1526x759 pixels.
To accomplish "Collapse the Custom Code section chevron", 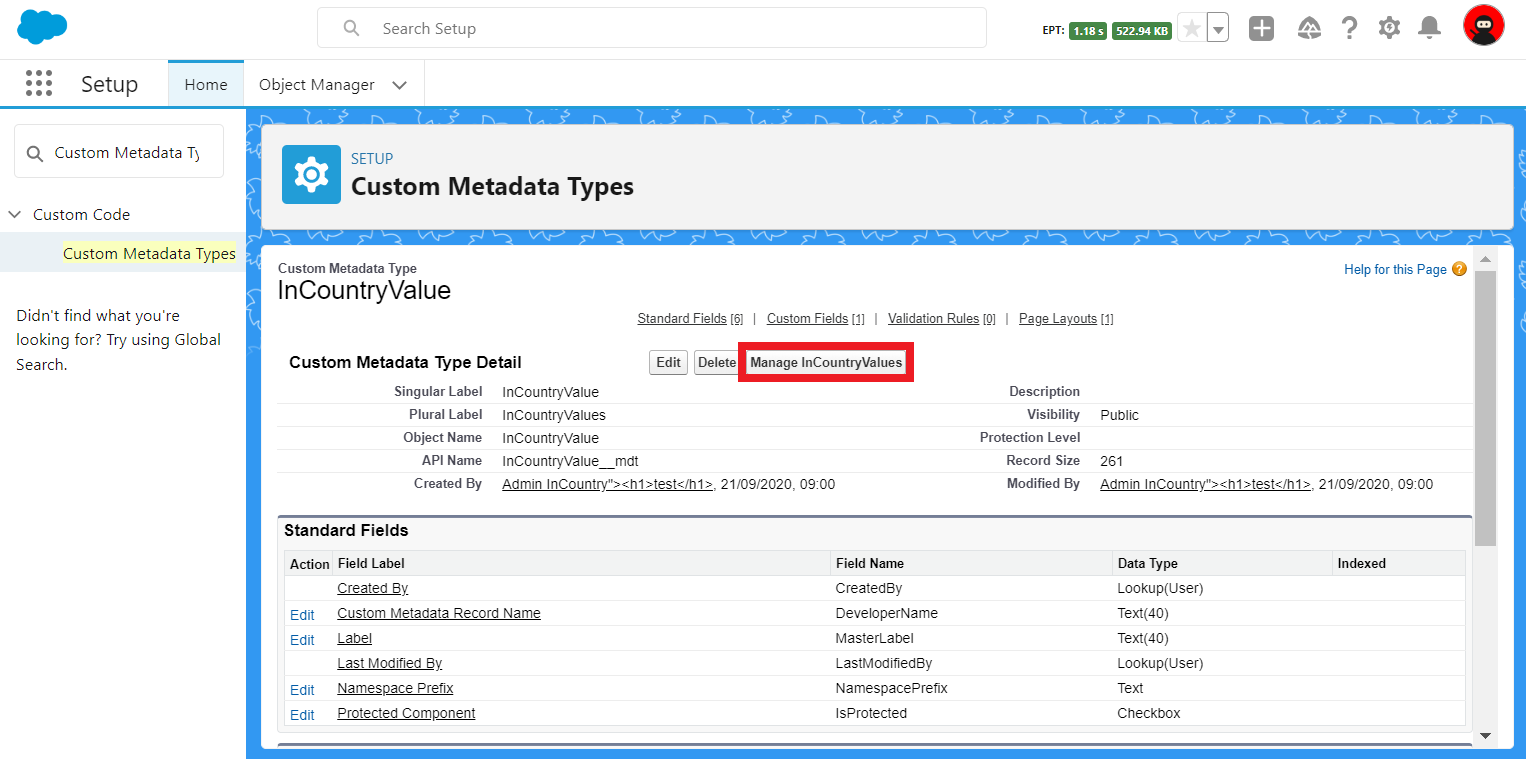I will coord(14,214).
